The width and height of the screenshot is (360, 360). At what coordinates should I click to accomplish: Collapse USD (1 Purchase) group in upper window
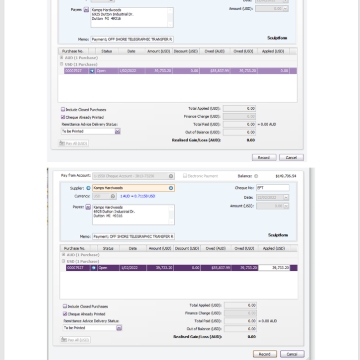(x=62, y=64)
